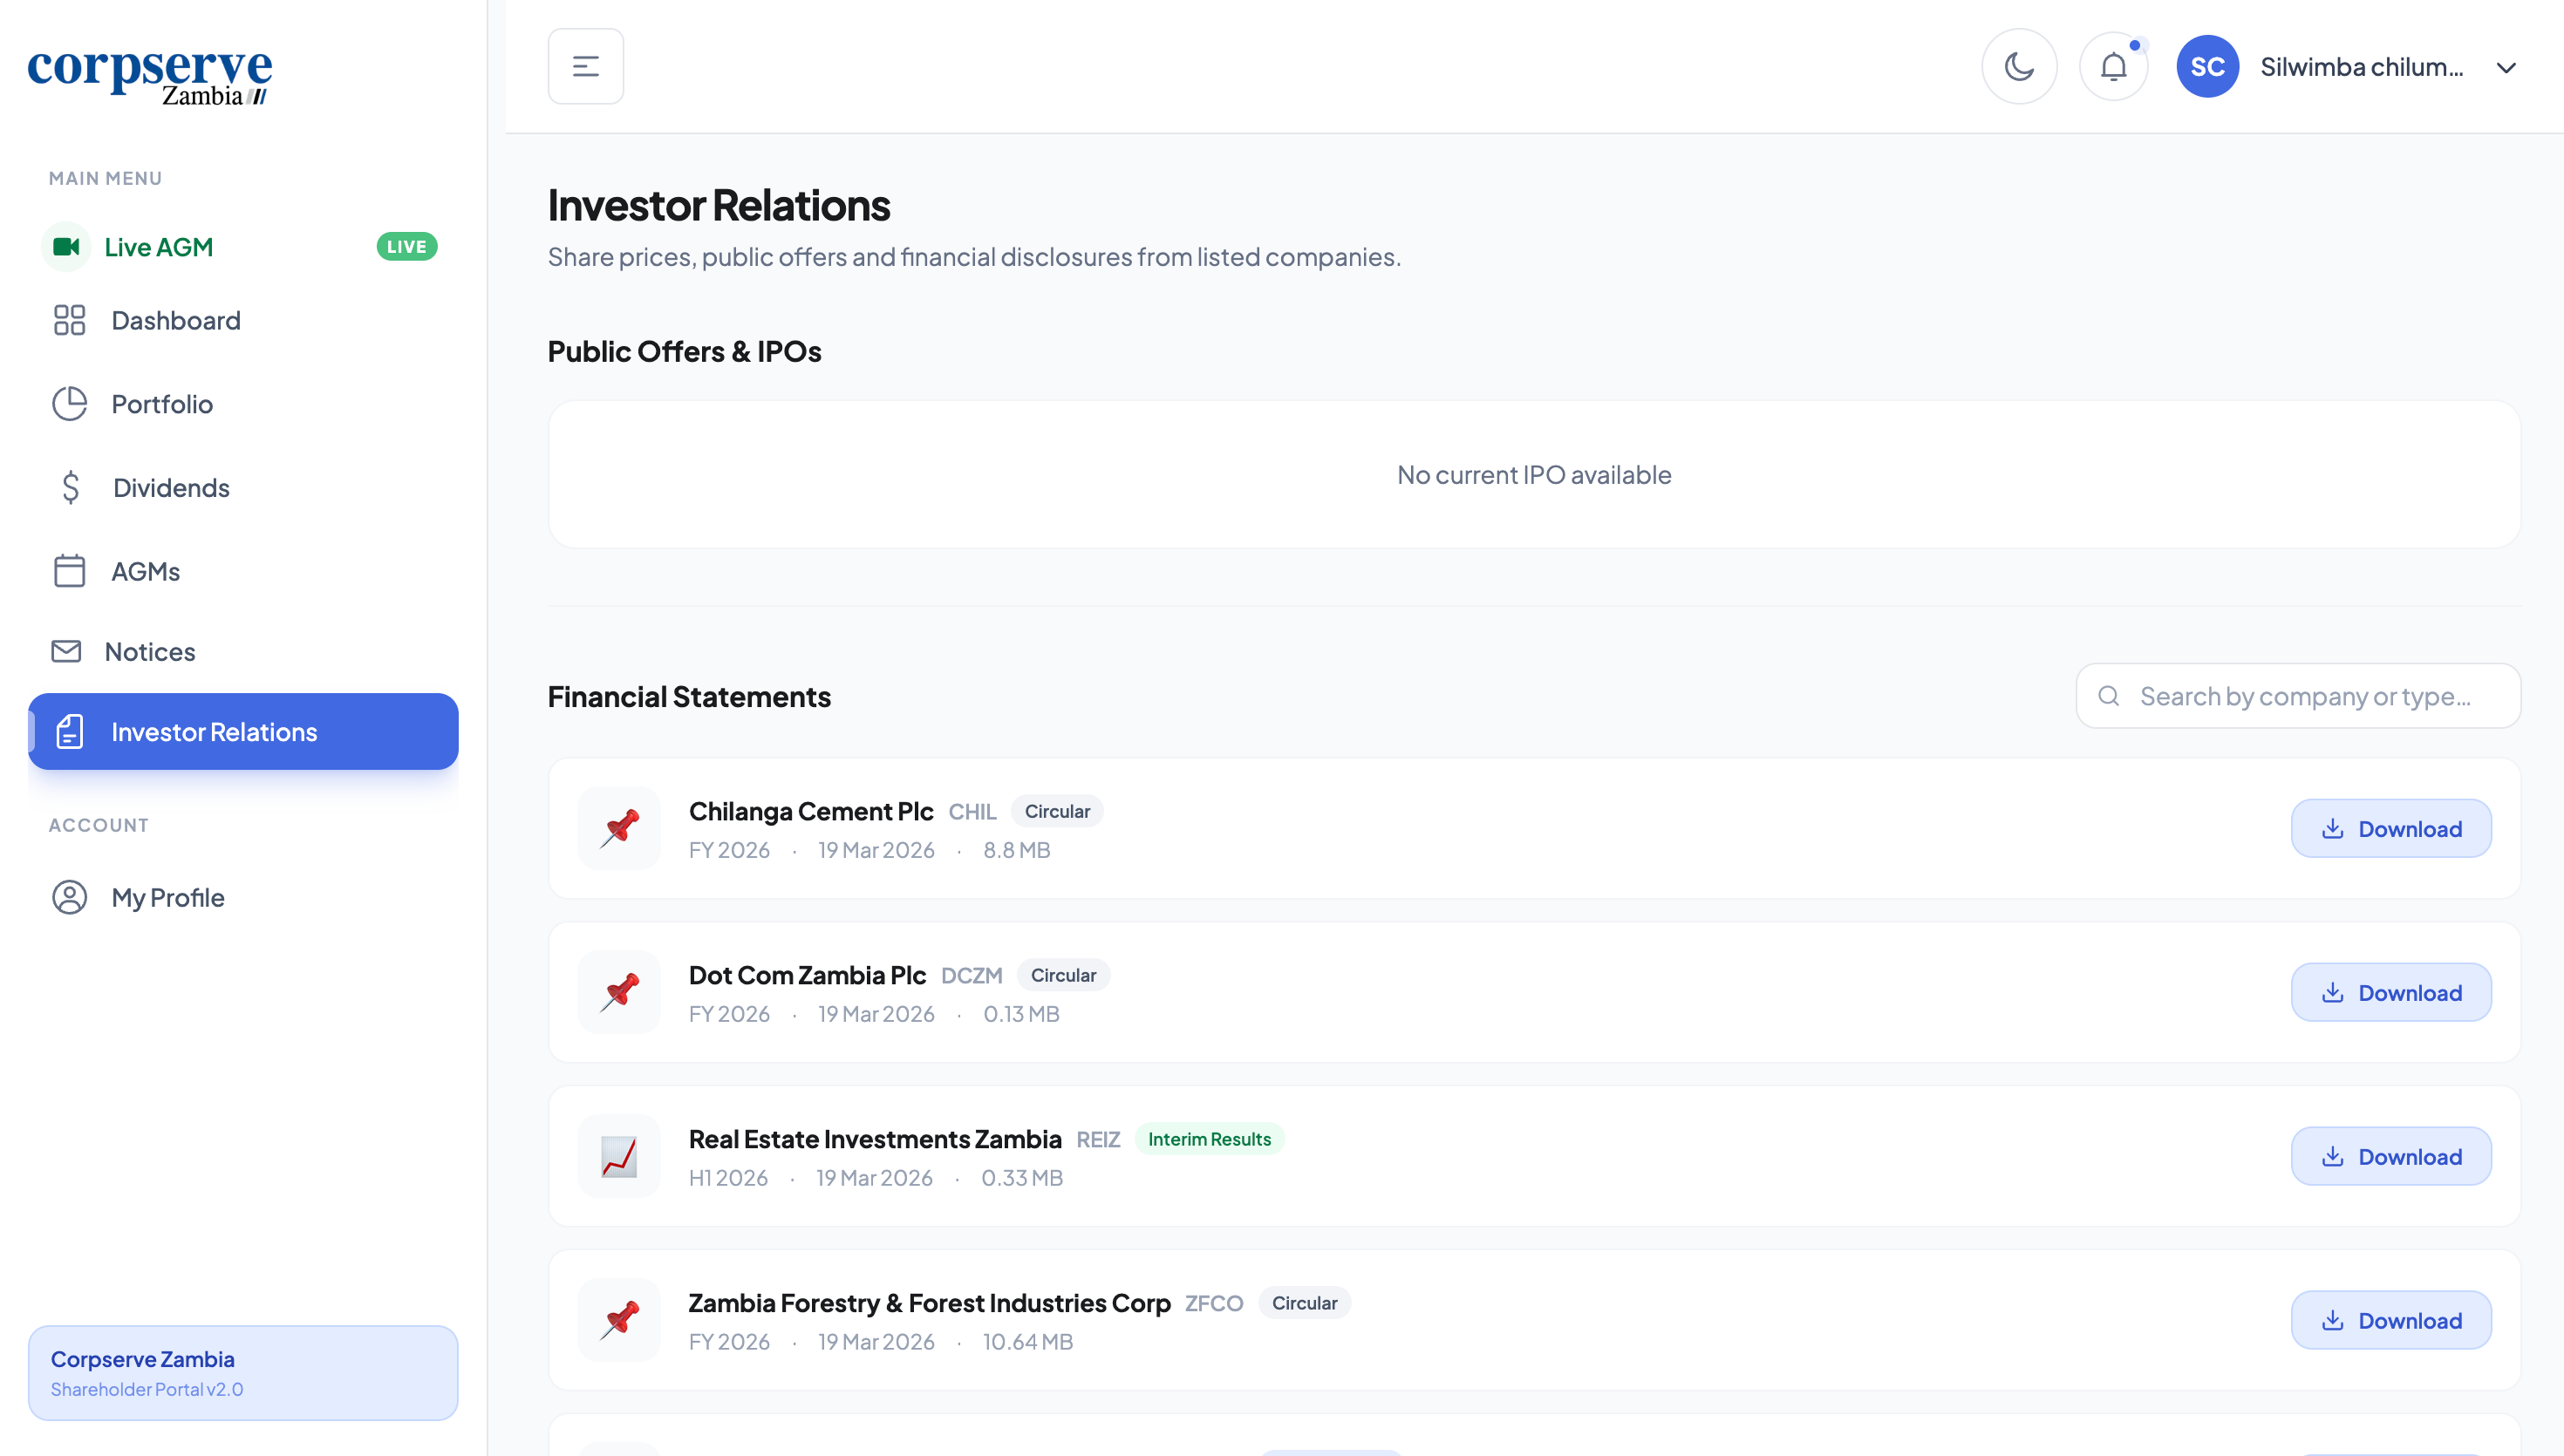Screen dimensions: 2564x1456
Task: Navigate to AGMs menu item
Action: [x=145, y=571]
